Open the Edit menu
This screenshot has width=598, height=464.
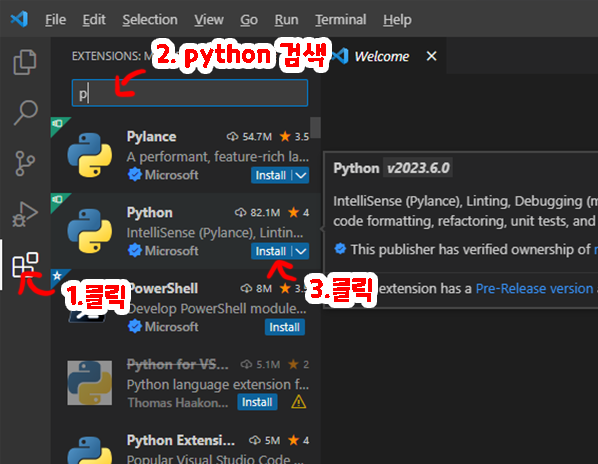pyautogui.click(x=94, y=19)
